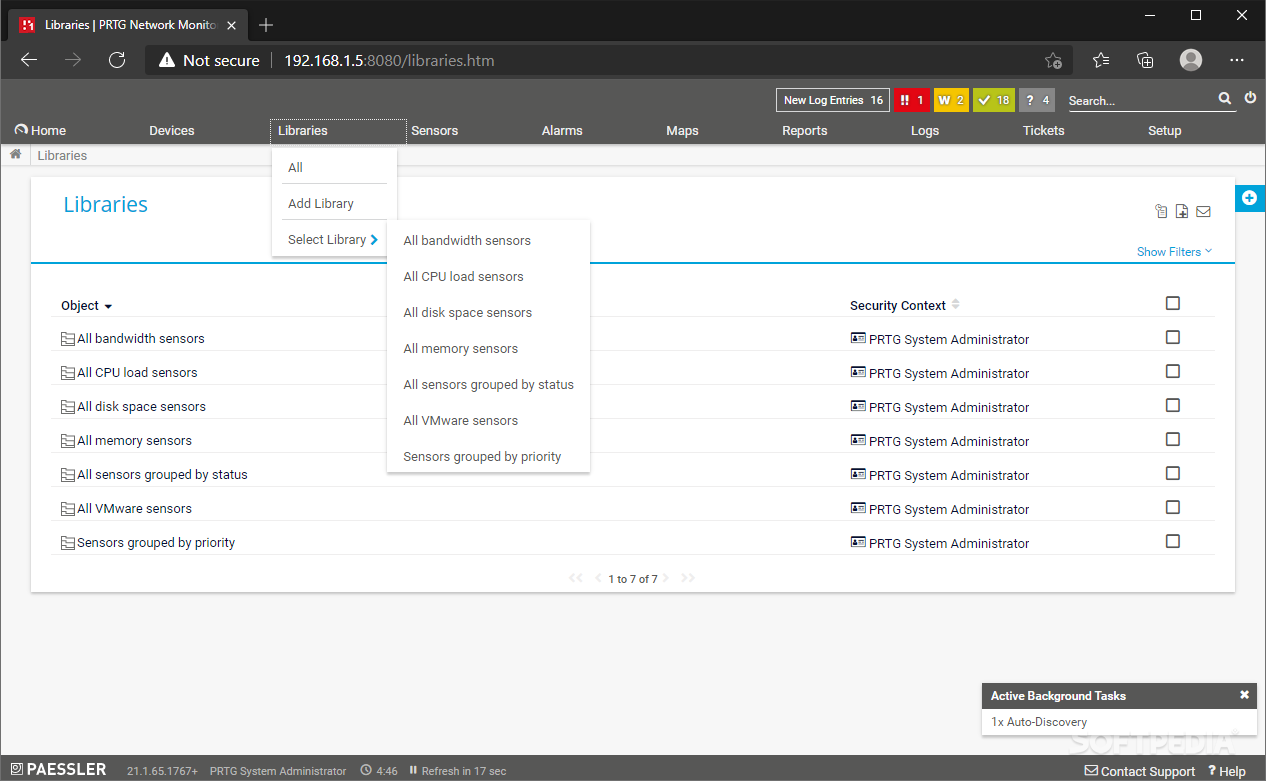Click library icon beside All memory sensors row
This screenshot has width=1266, height=781.
point(68,441)
